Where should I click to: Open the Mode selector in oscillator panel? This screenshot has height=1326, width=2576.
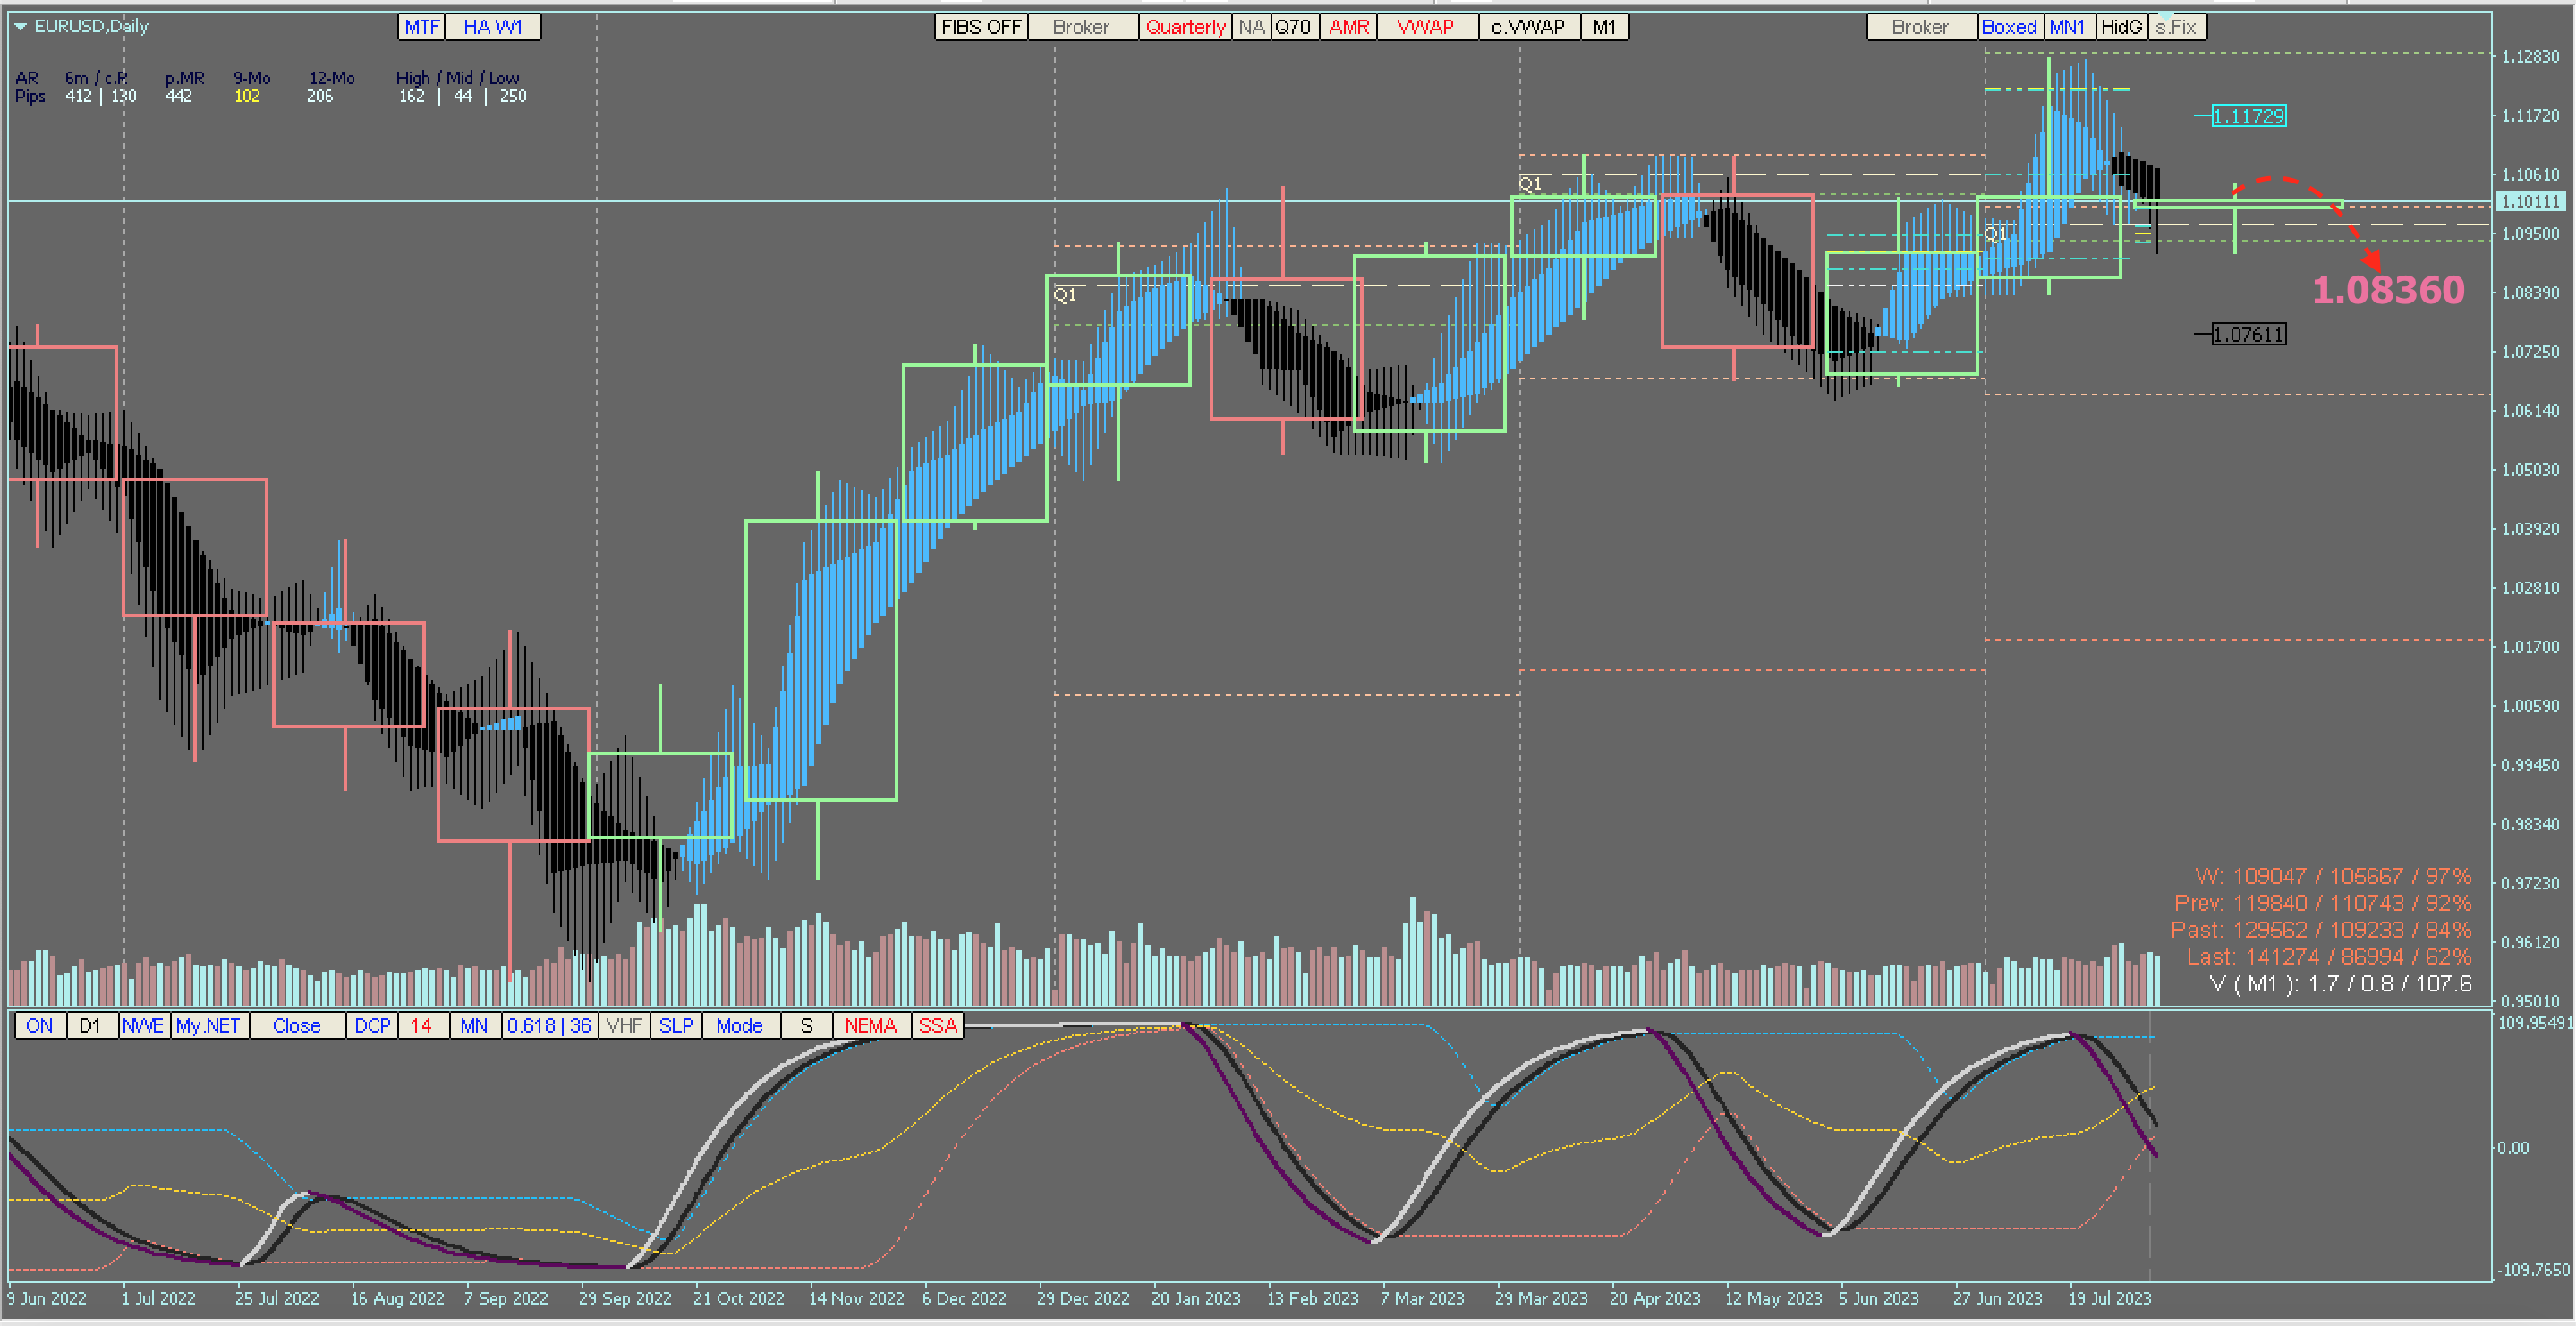[739, 1025]
